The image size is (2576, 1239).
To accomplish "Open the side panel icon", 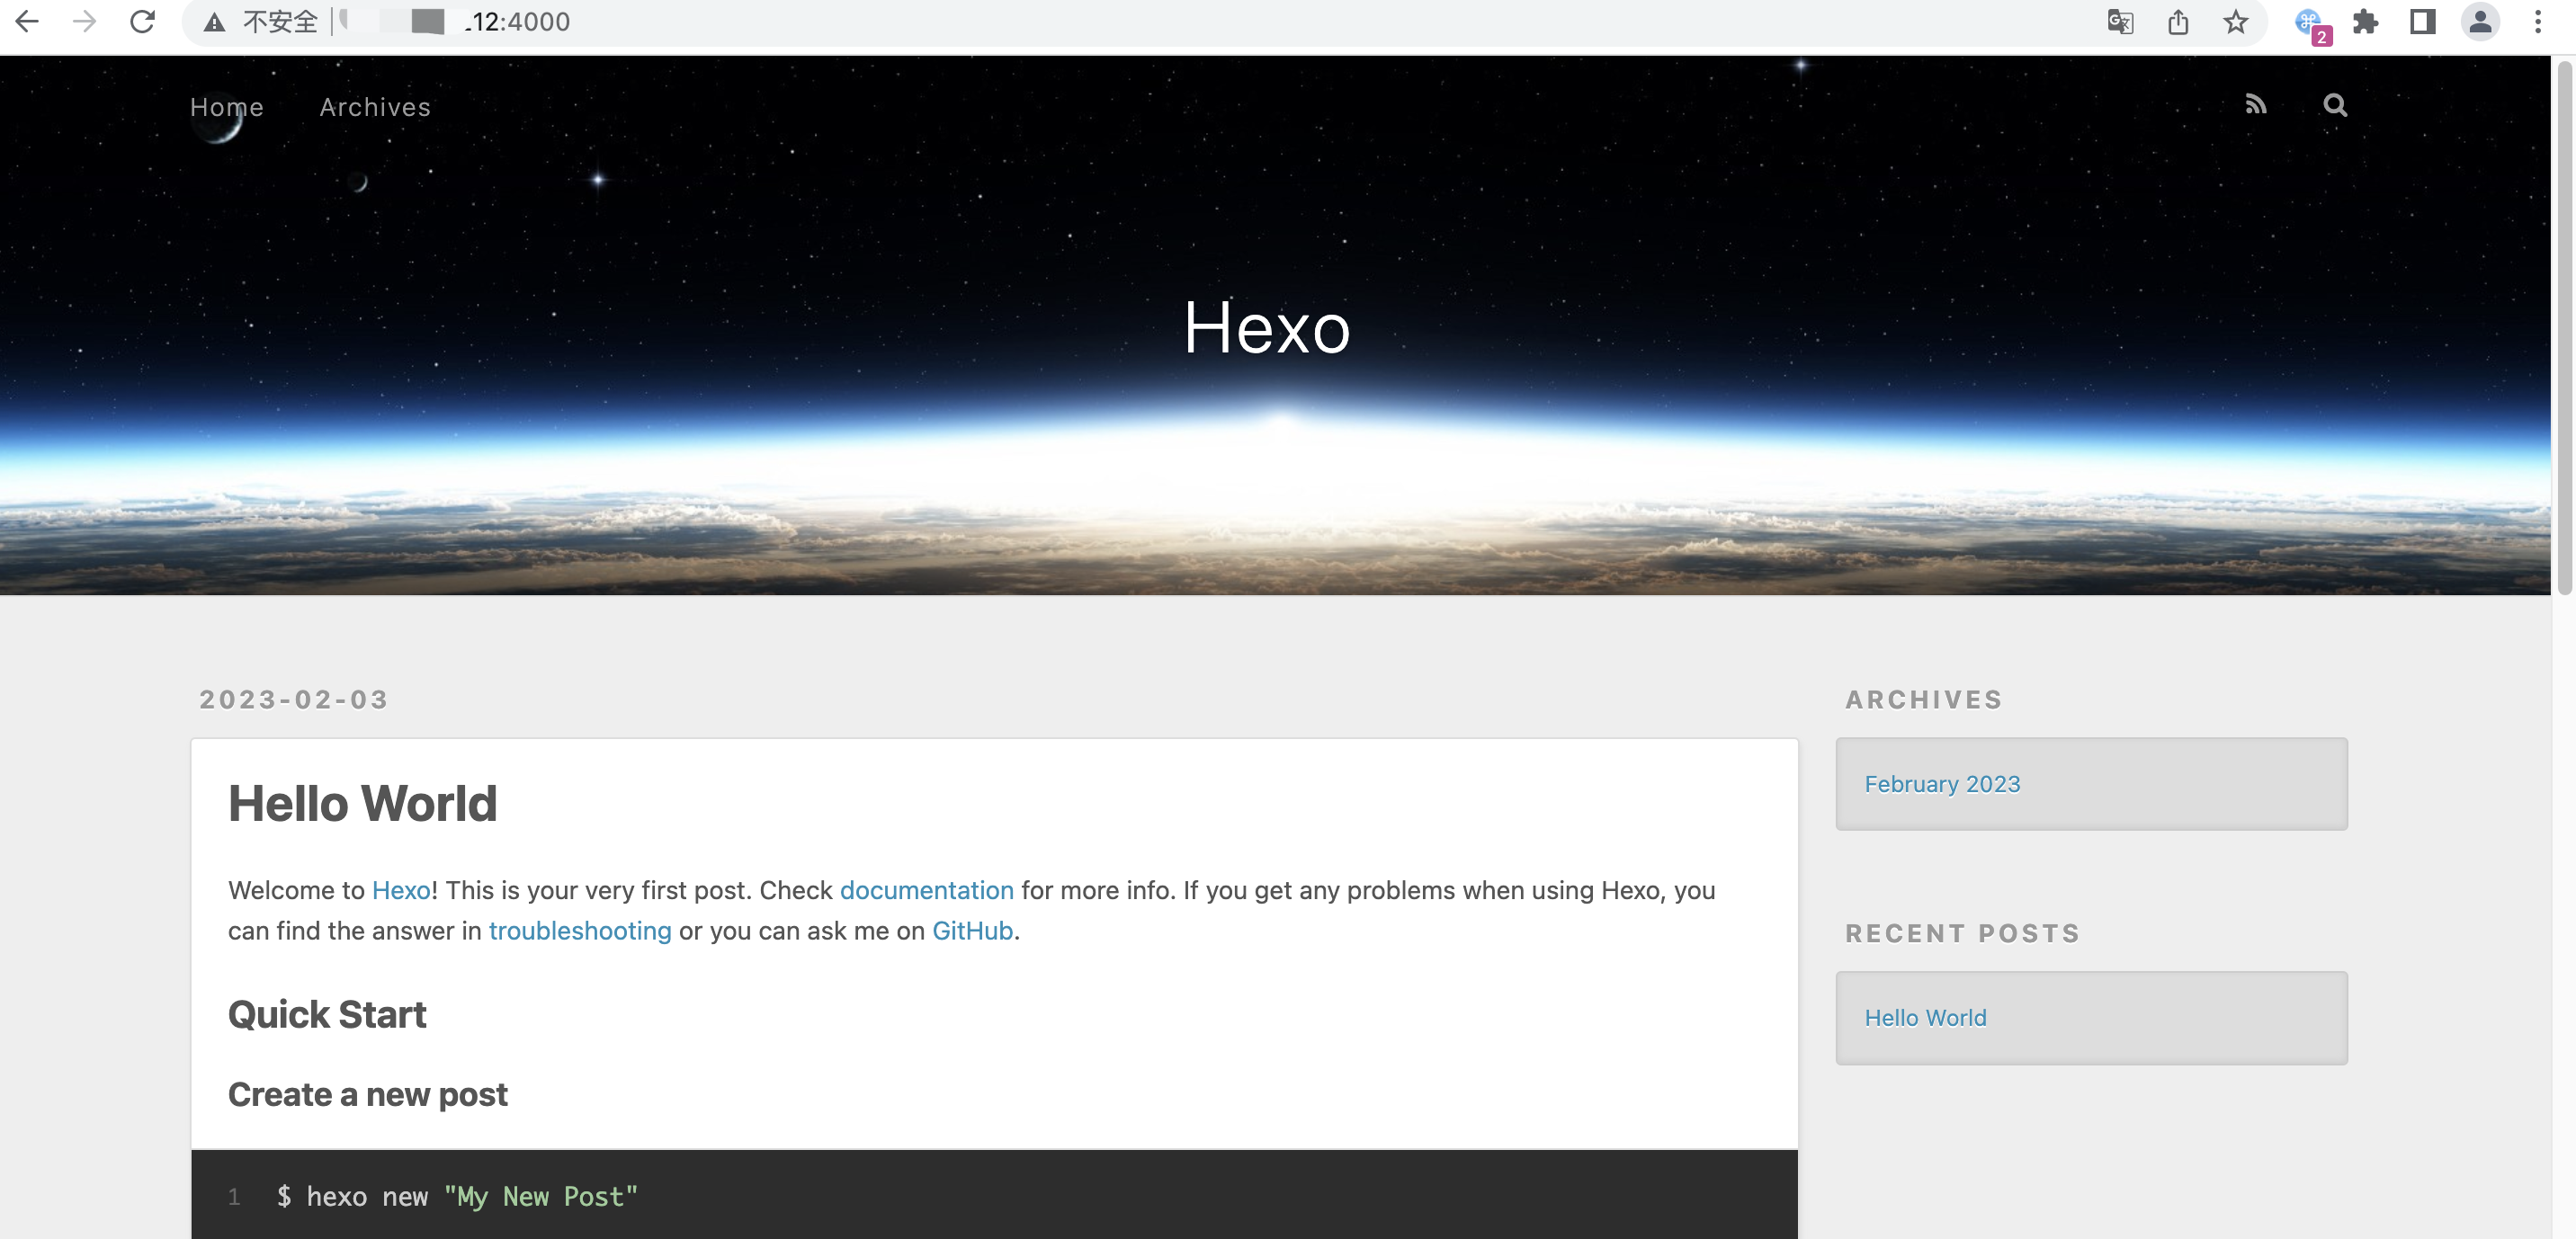I will click(2423, 21).
